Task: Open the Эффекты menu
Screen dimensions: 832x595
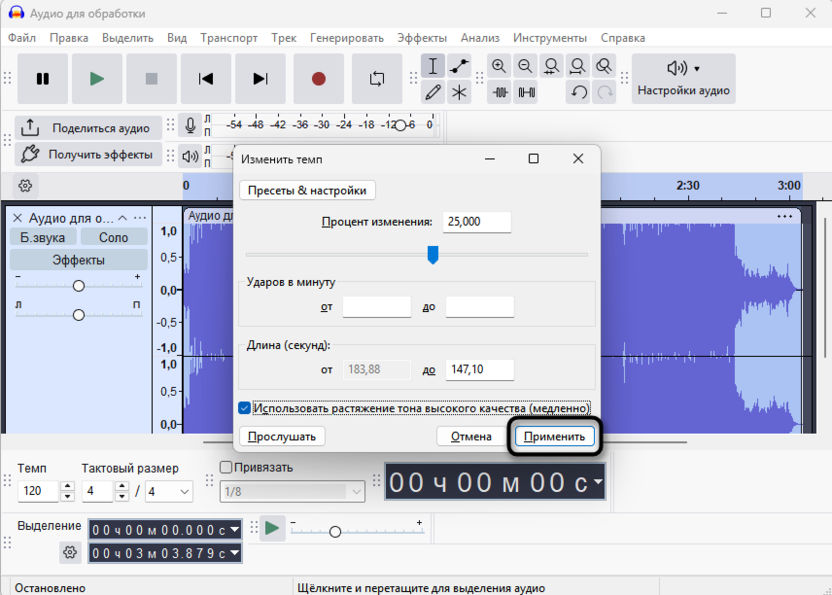Action: [421, 38]
